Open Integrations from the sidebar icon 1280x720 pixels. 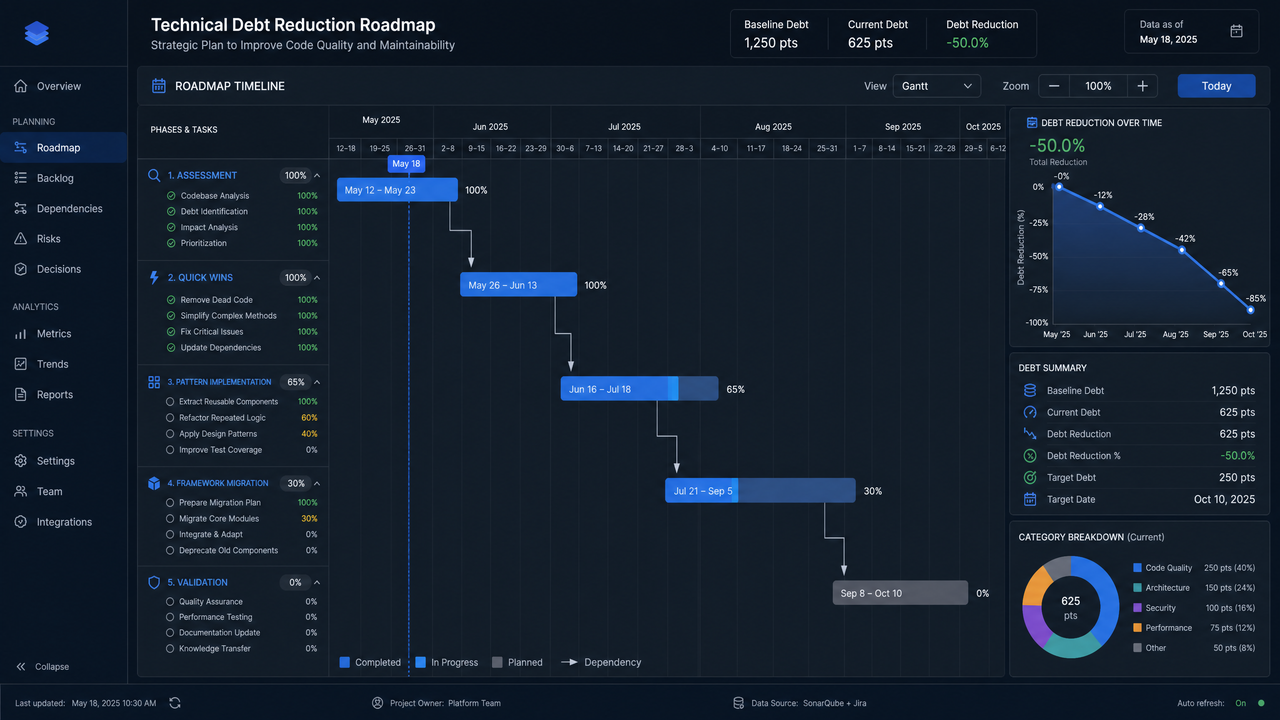click(x=20, y=522)
